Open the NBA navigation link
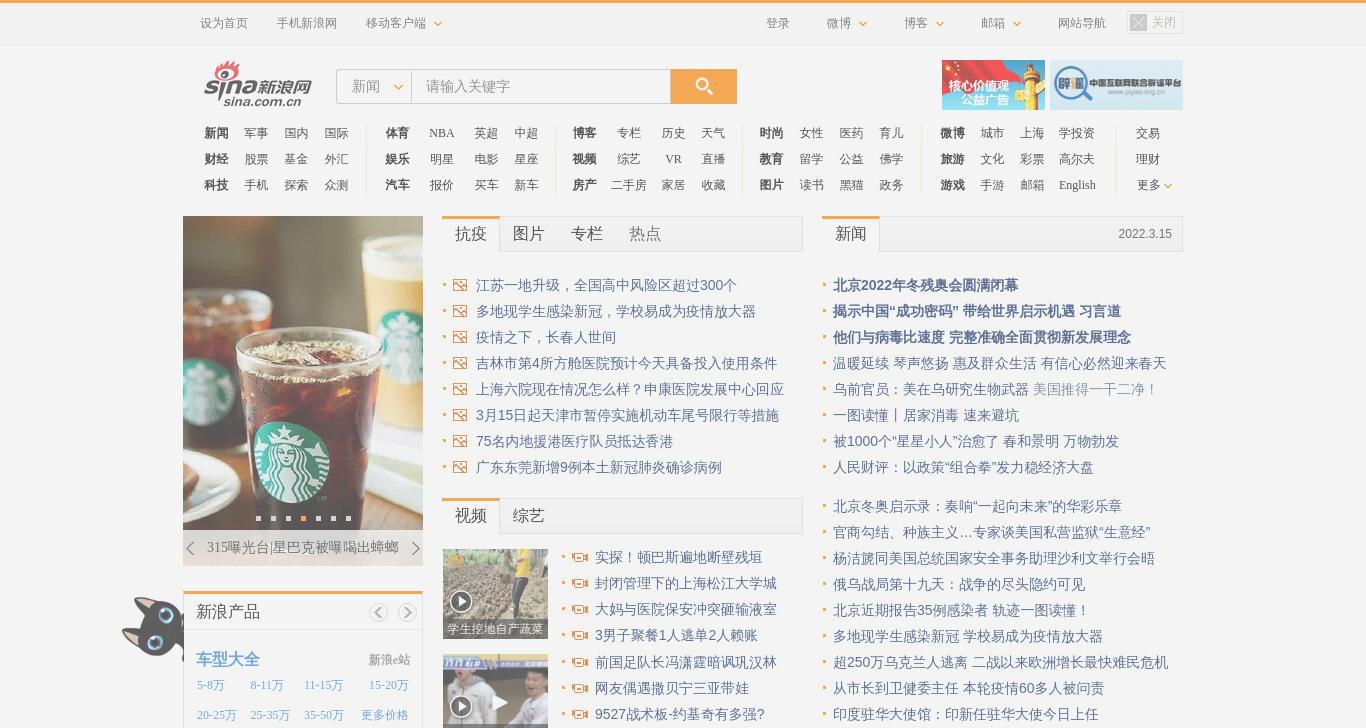The height and width of the screenshot is (728, 1366). (441, 133)
